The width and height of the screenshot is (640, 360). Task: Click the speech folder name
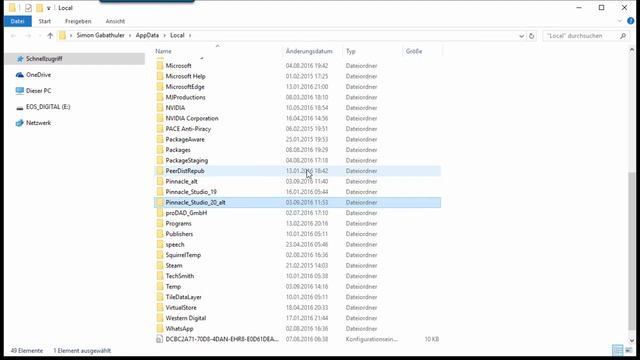point(175,244)
